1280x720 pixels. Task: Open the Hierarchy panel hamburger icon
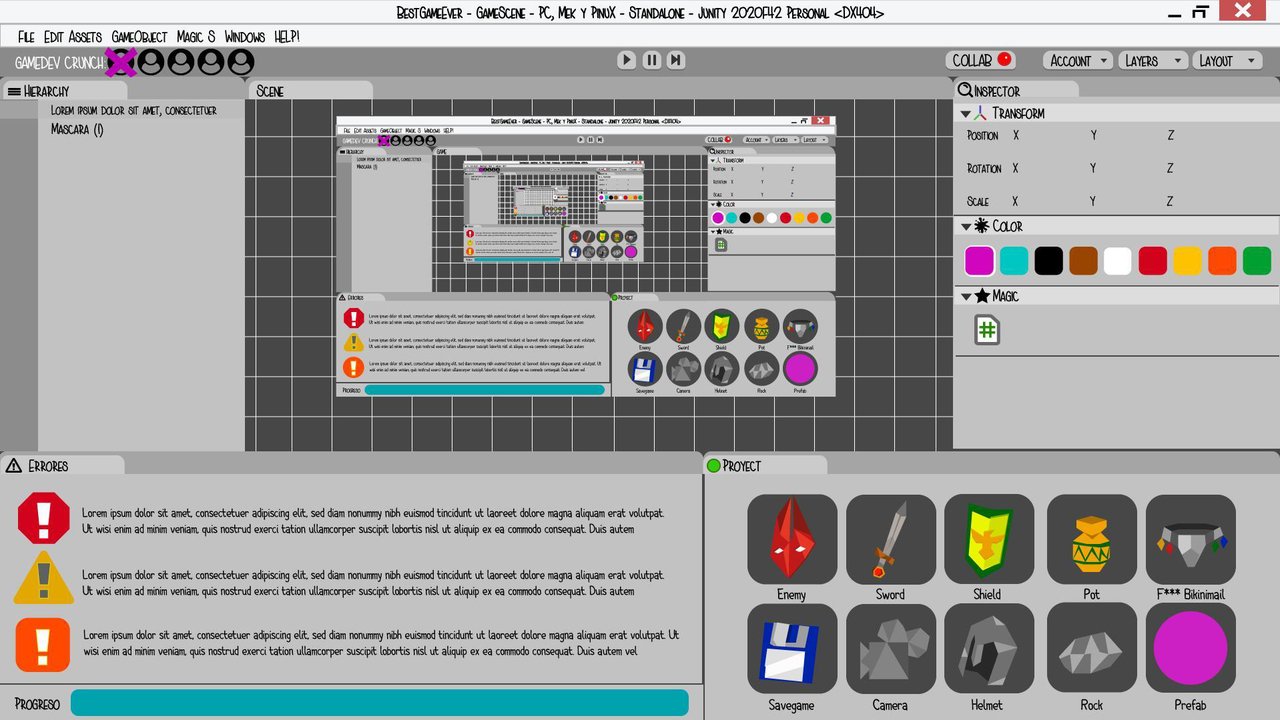coord(14,91)
